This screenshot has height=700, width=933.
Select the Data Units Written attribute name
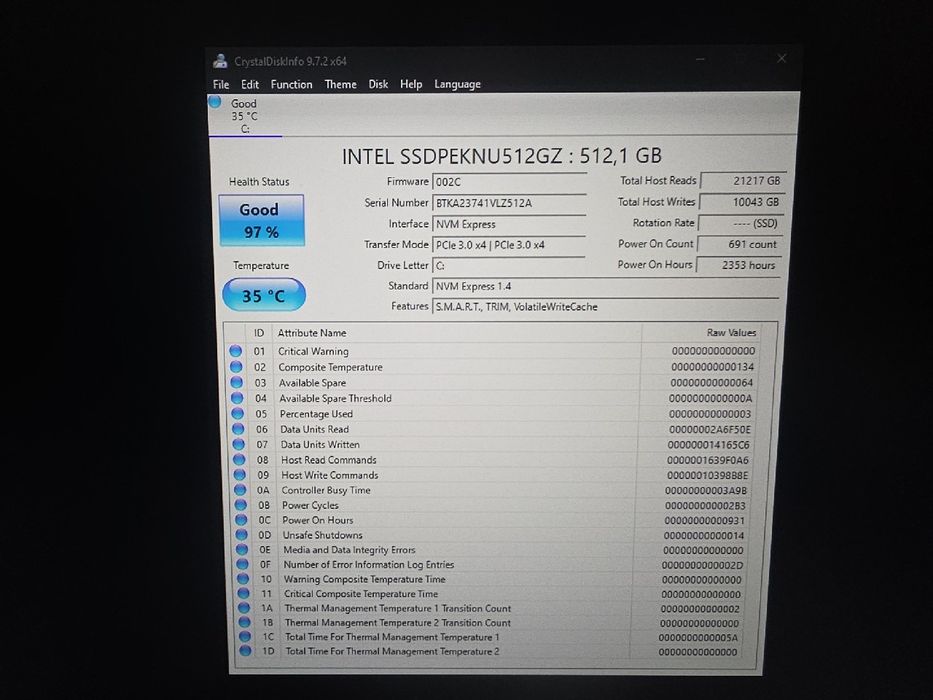point(320,445)
